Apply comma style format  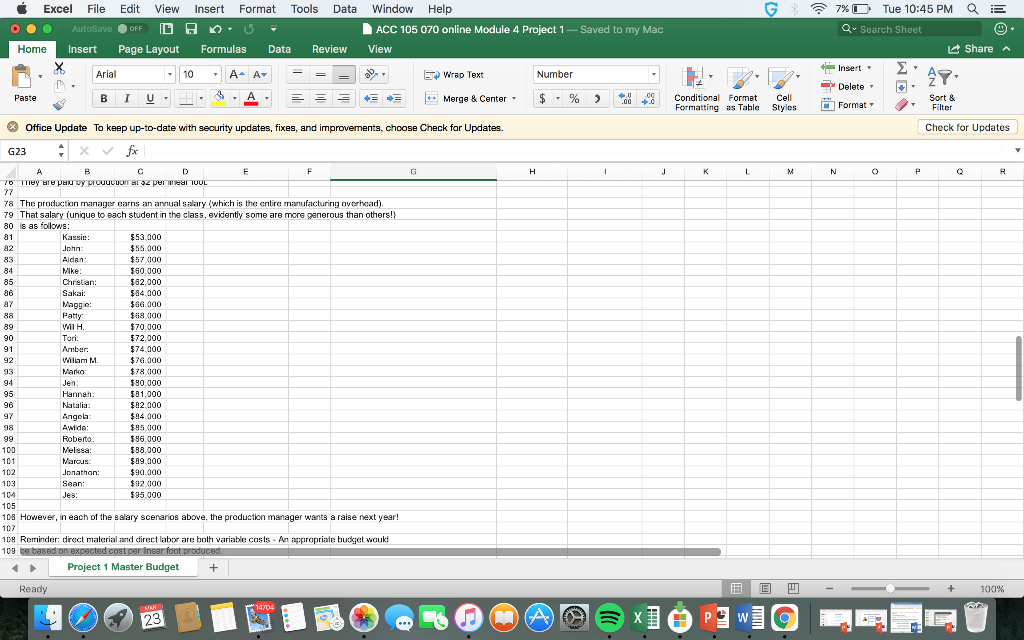pyautogui.click(x=597, y=99)
